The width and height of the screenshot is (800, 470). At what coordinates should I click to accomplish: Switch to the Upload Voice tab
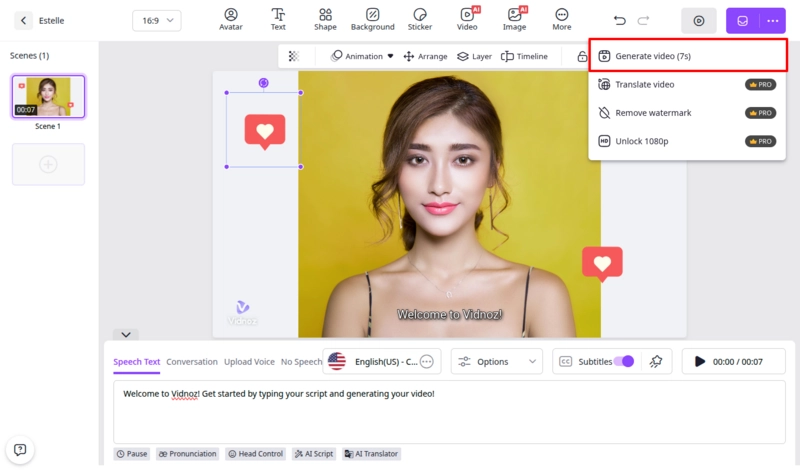249,361
